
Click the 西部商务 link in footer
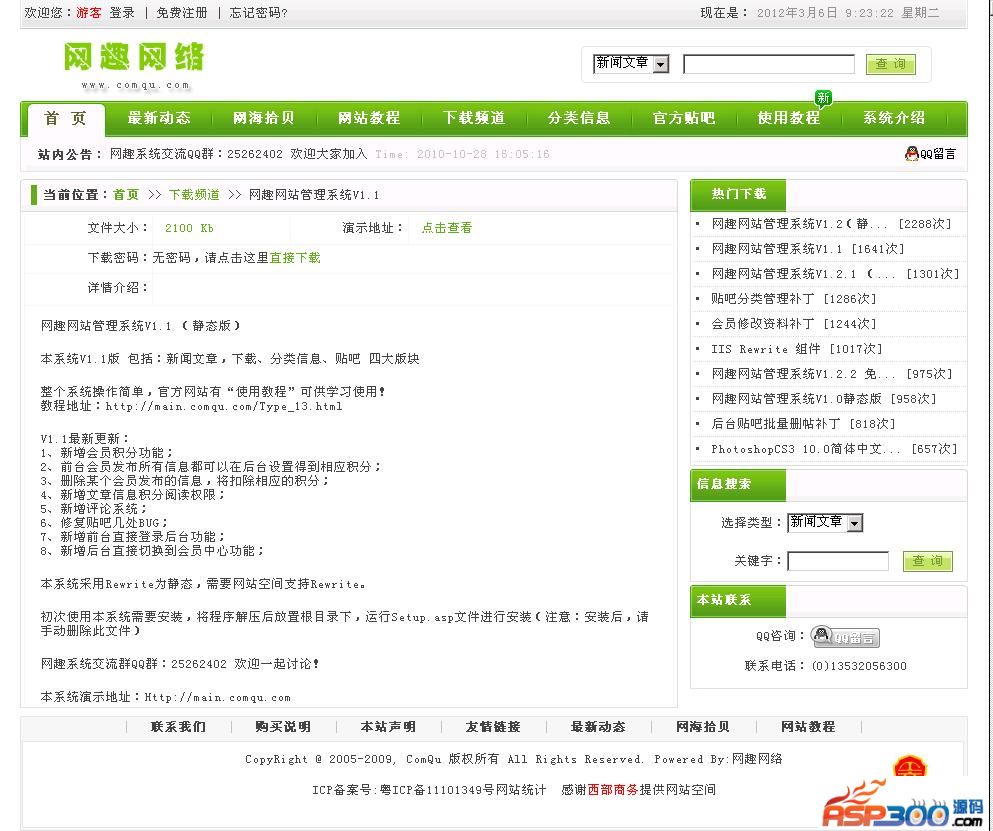pos(612,790)
